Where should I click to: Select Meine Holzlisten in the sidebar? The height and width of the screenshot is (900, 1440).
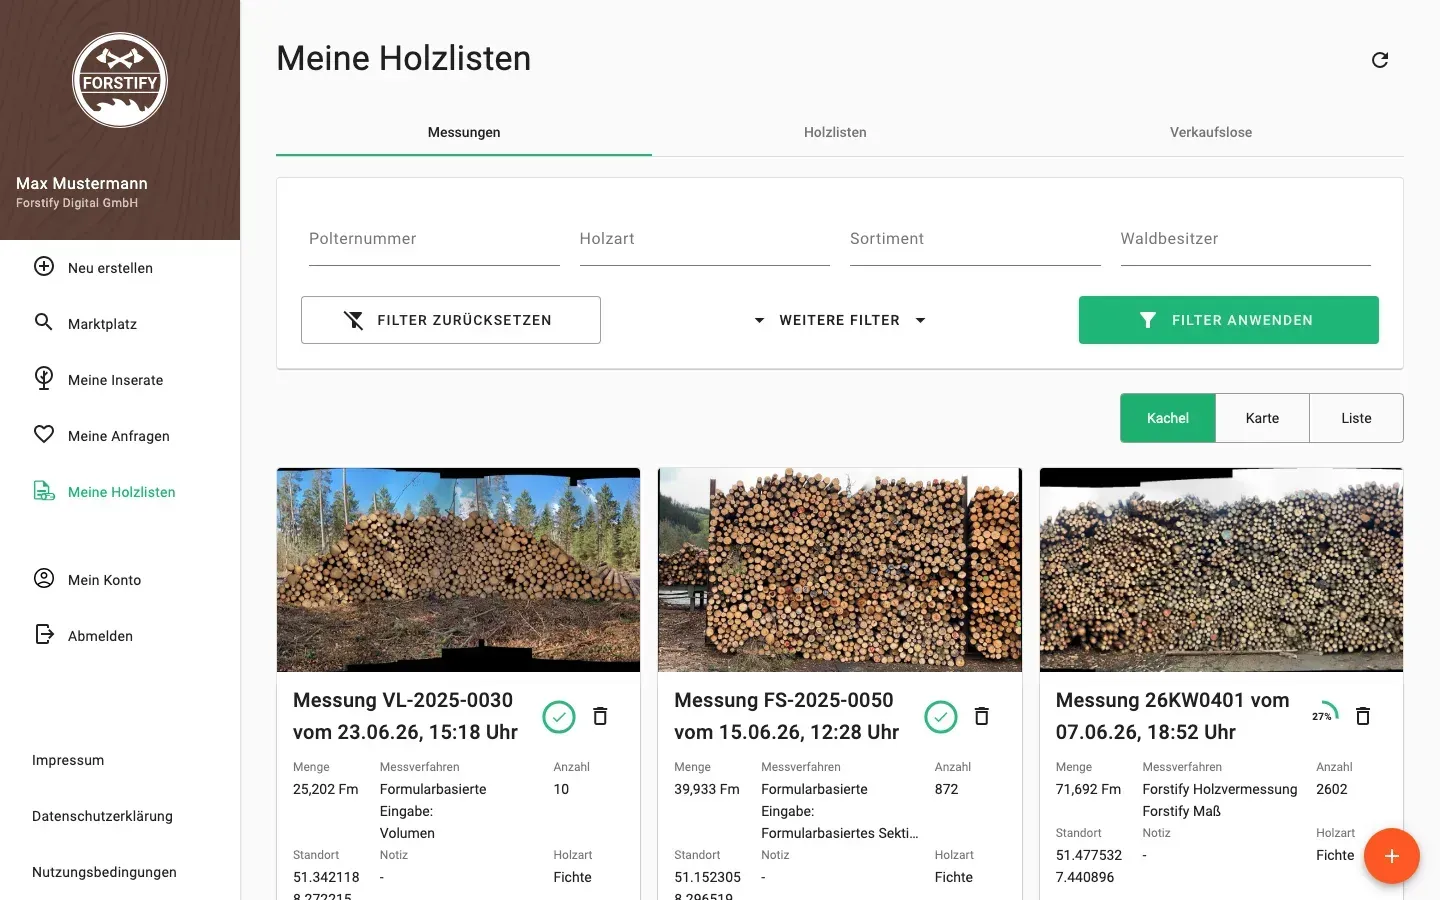pyautogui.click(x=120, y=492)
